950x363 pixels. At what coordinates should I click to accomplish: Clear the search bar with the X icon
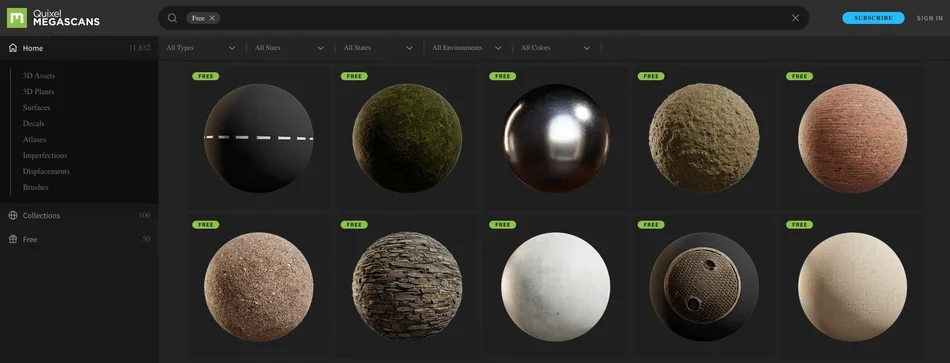[796, 18]
